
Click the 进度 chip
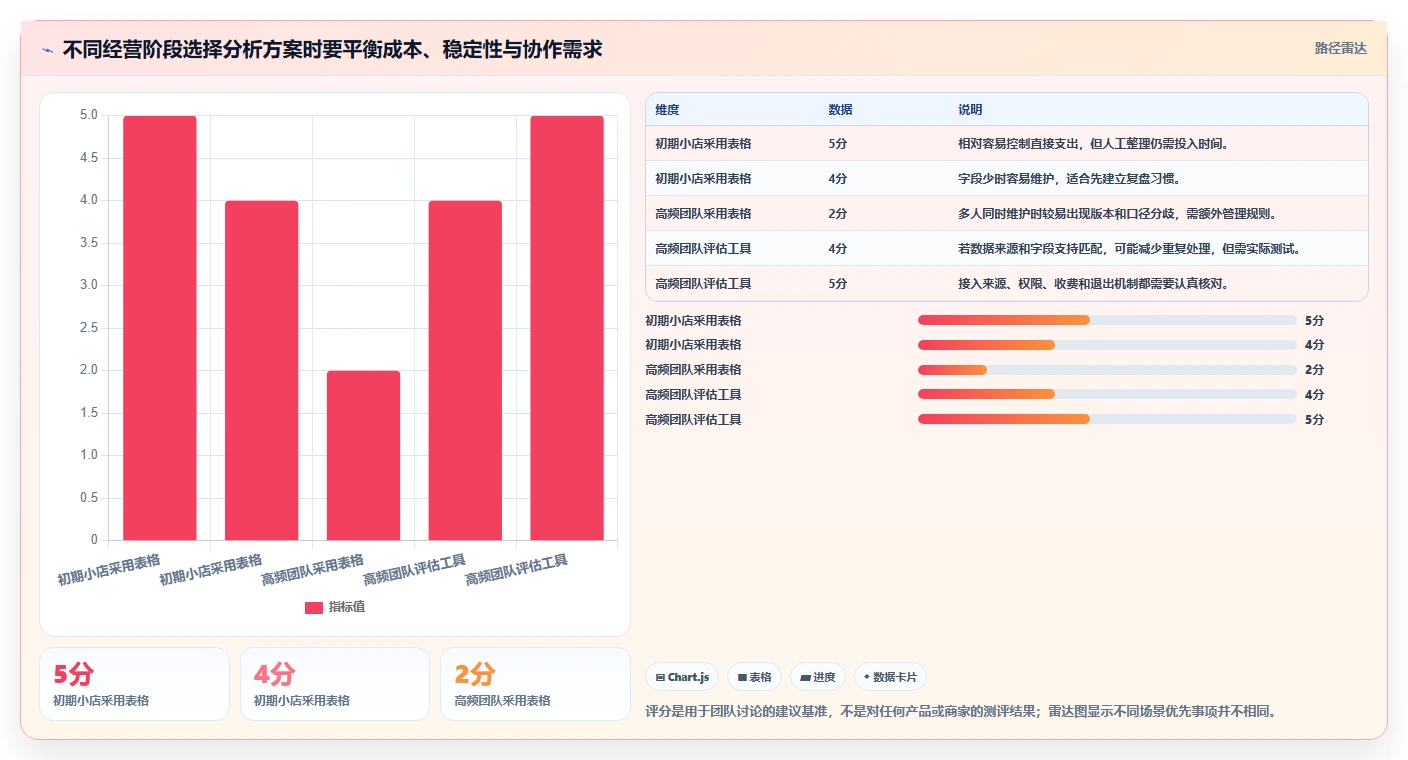pyautogui.click(x=818, y=677)
